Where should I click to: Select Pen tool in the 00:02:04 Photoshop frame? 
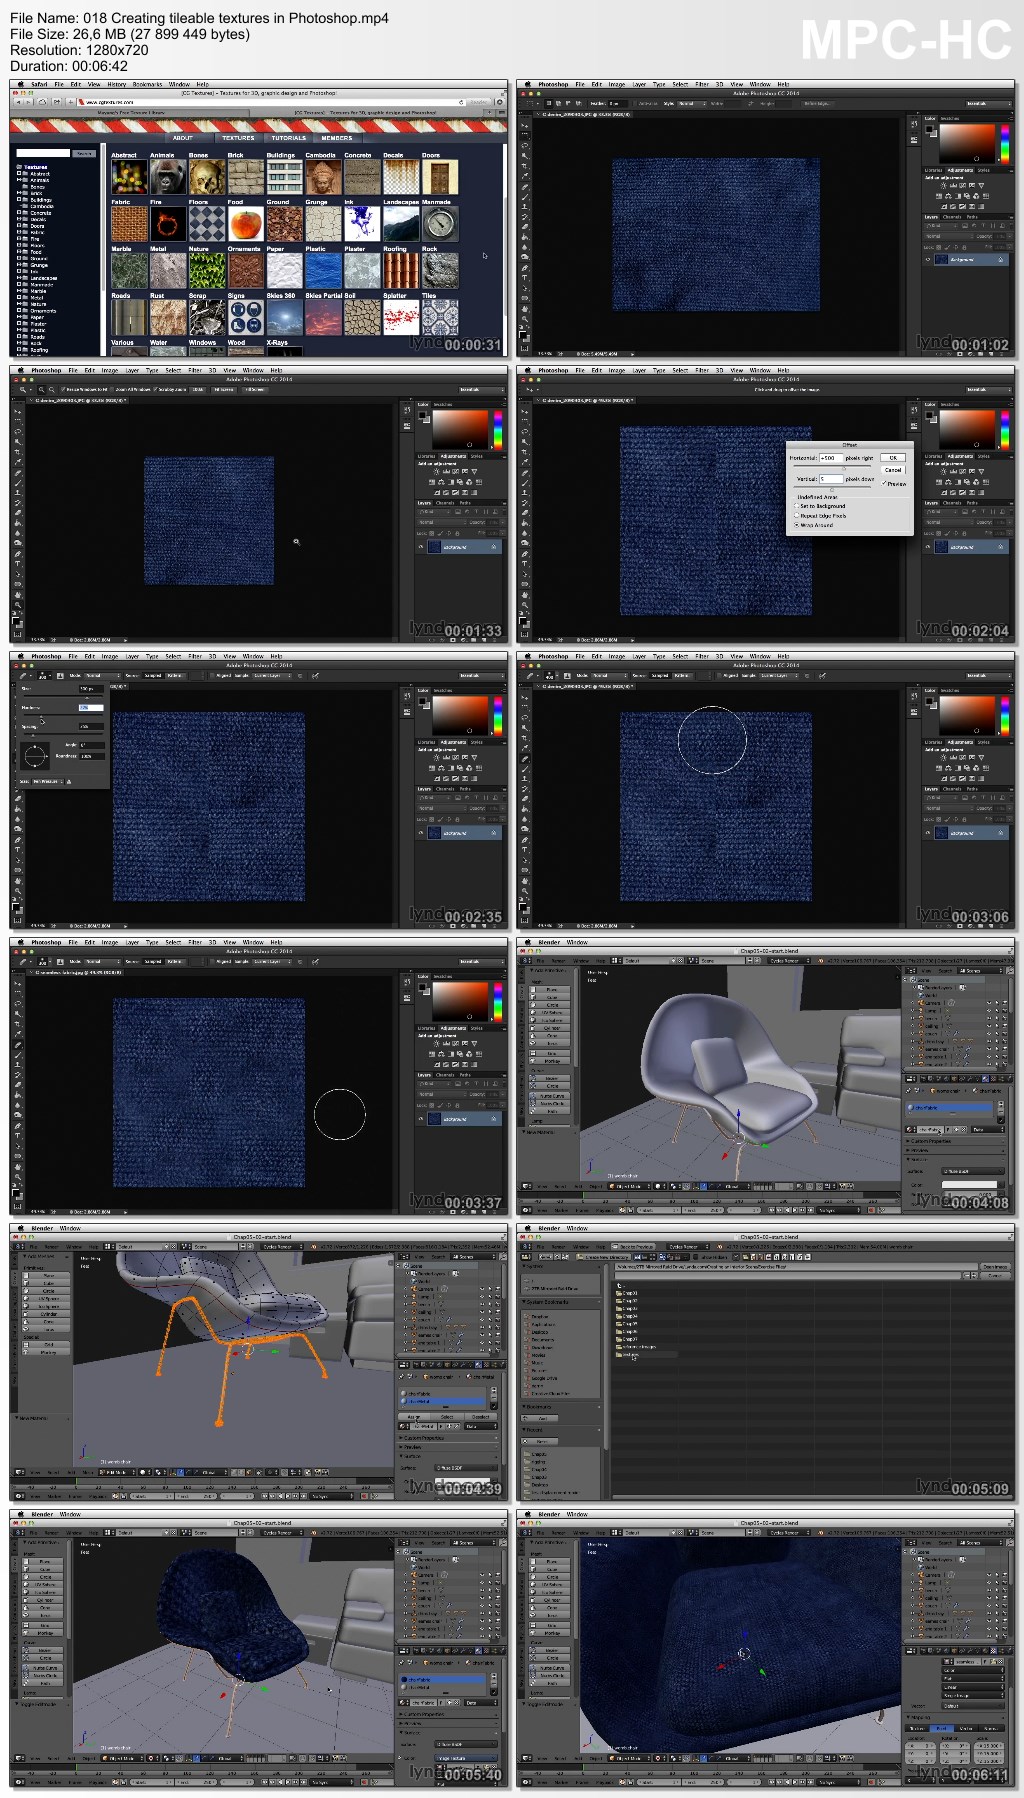click(524, 554)
